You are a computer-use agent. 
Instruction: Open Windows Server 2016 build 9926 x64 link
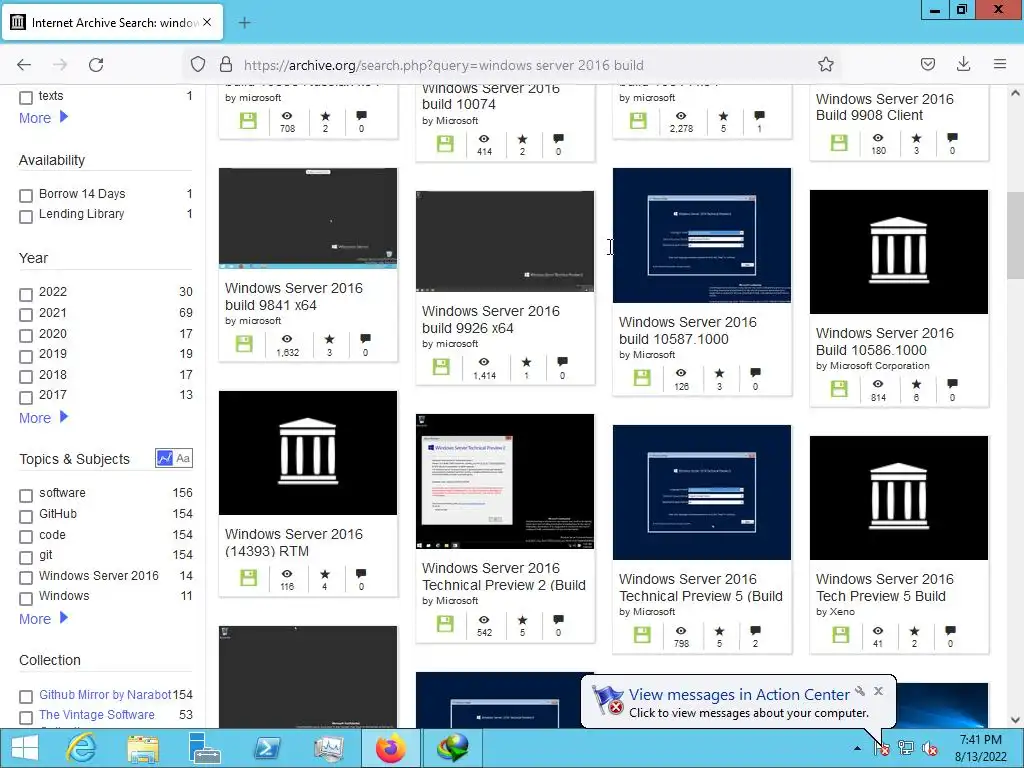pos(490,319)
